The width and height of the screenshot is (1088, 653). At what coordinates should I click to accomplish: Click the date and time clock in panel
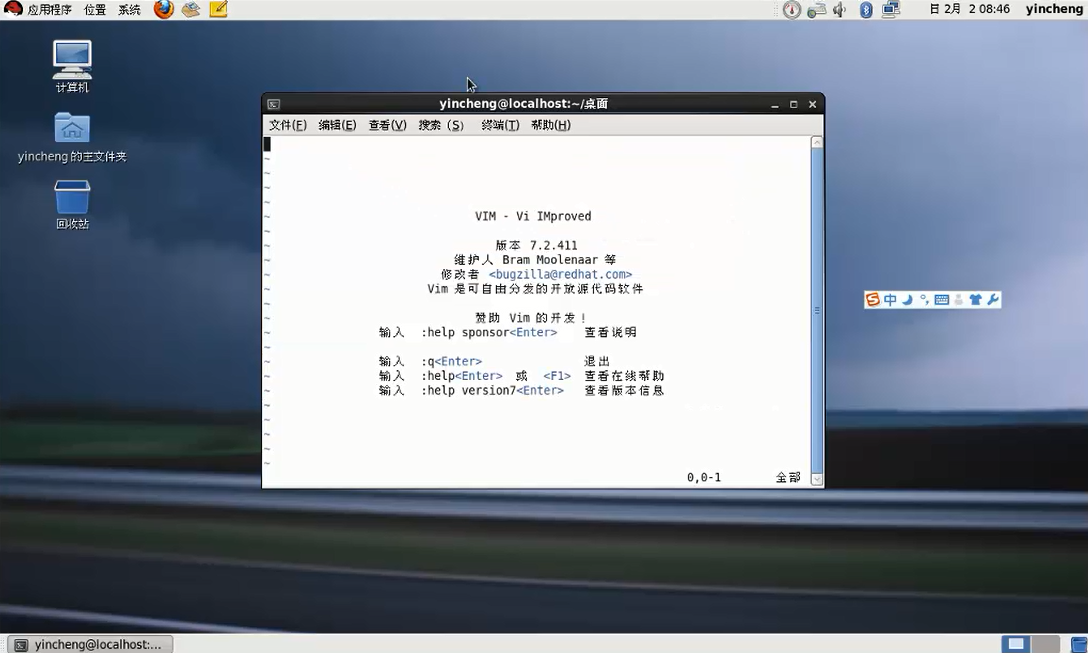[x=969, y=9]
